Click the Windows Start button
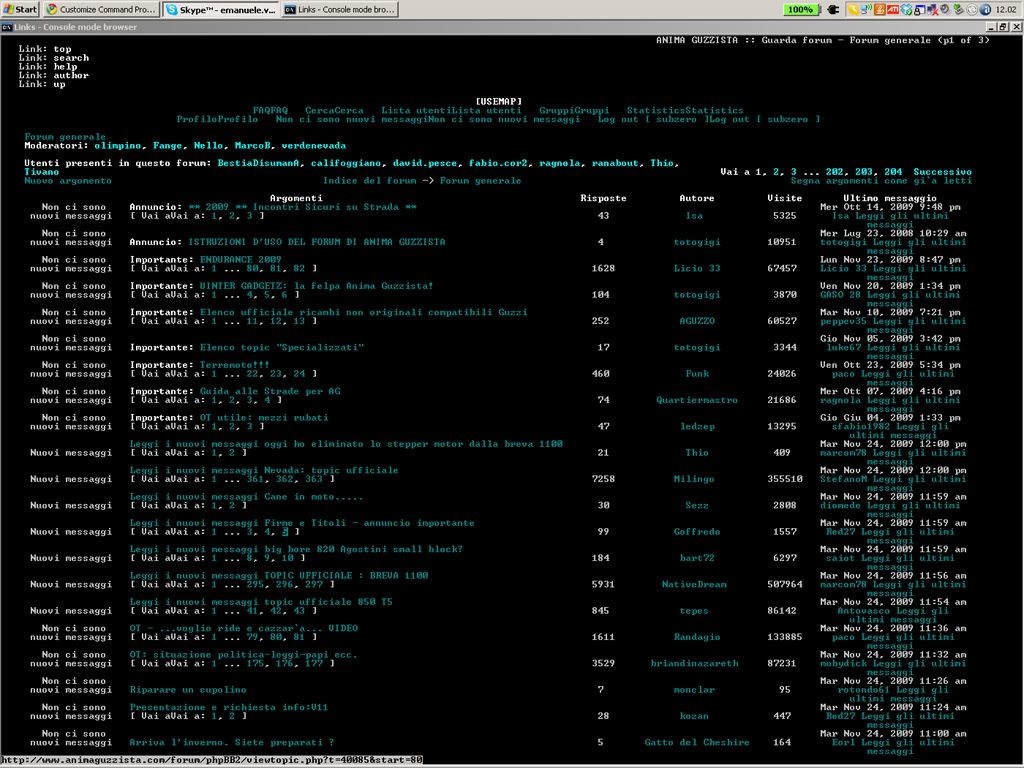Viewport: 1024px width, 768px height. (20, 9)
